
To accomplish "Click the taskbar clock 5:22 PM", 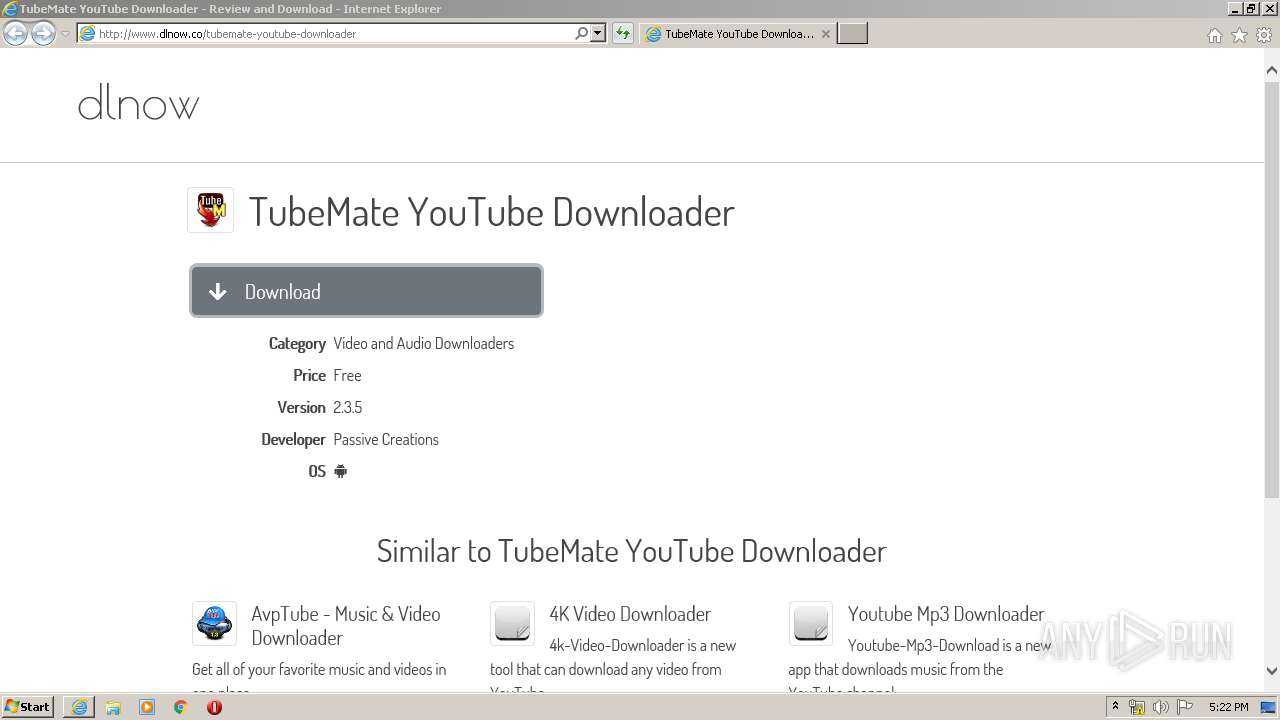I will click(x=1228, y=707).
